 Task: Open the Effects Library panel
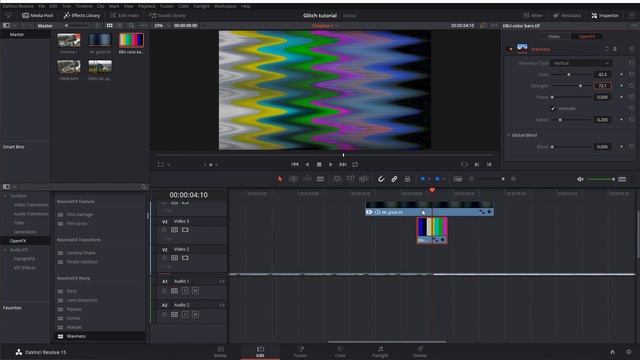point(82,16)
